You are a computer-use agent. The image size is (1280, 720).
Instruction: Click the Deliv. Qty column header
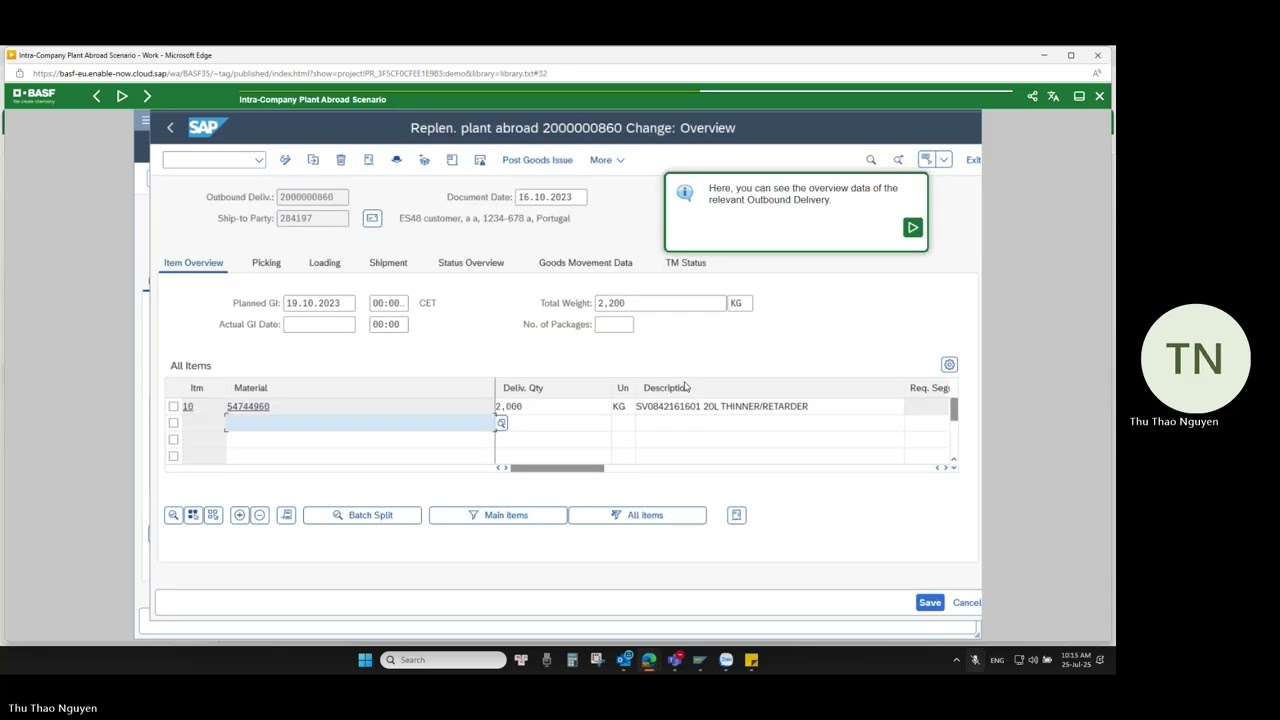(x=523, y=388)
